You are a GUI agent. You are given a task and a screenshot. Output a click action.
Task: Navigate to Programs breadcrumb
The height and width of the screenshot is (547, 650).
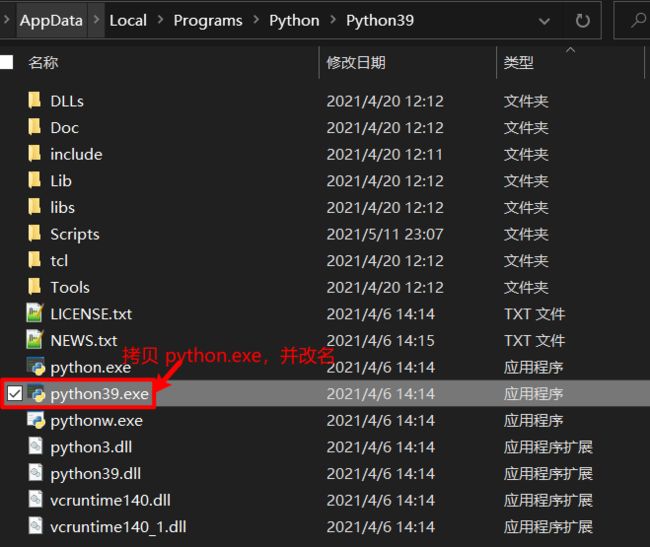208,20
